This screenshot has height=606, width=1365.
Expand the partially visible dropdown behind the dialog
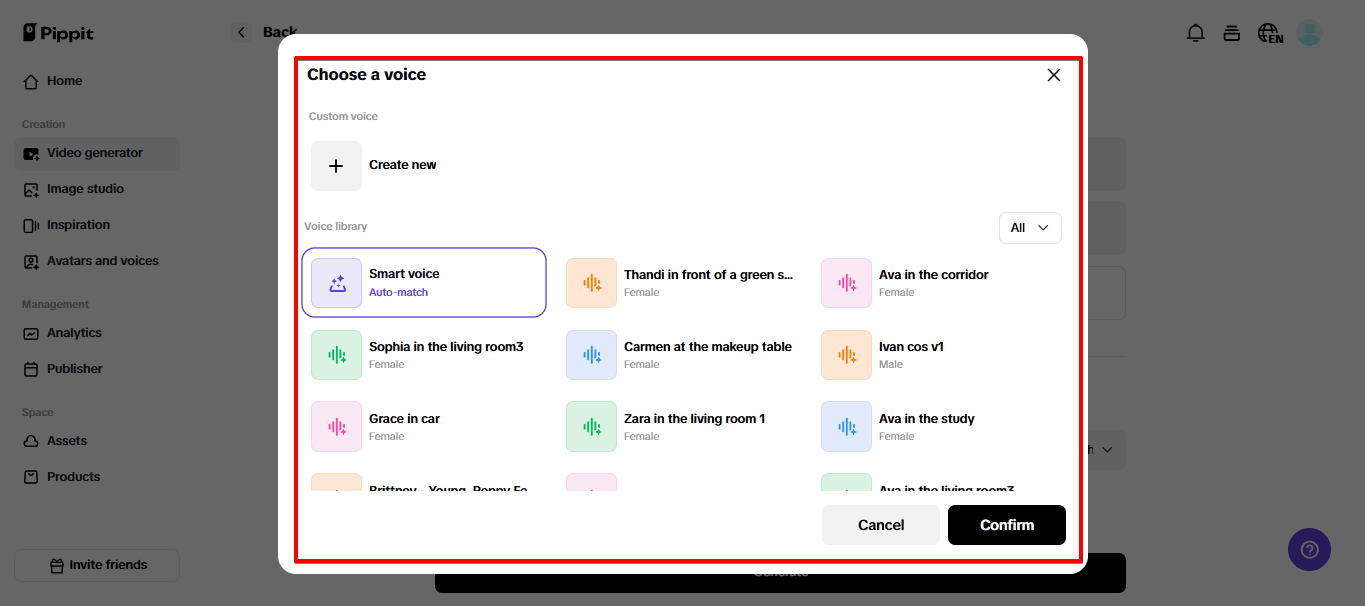[x=1109, y=449]
